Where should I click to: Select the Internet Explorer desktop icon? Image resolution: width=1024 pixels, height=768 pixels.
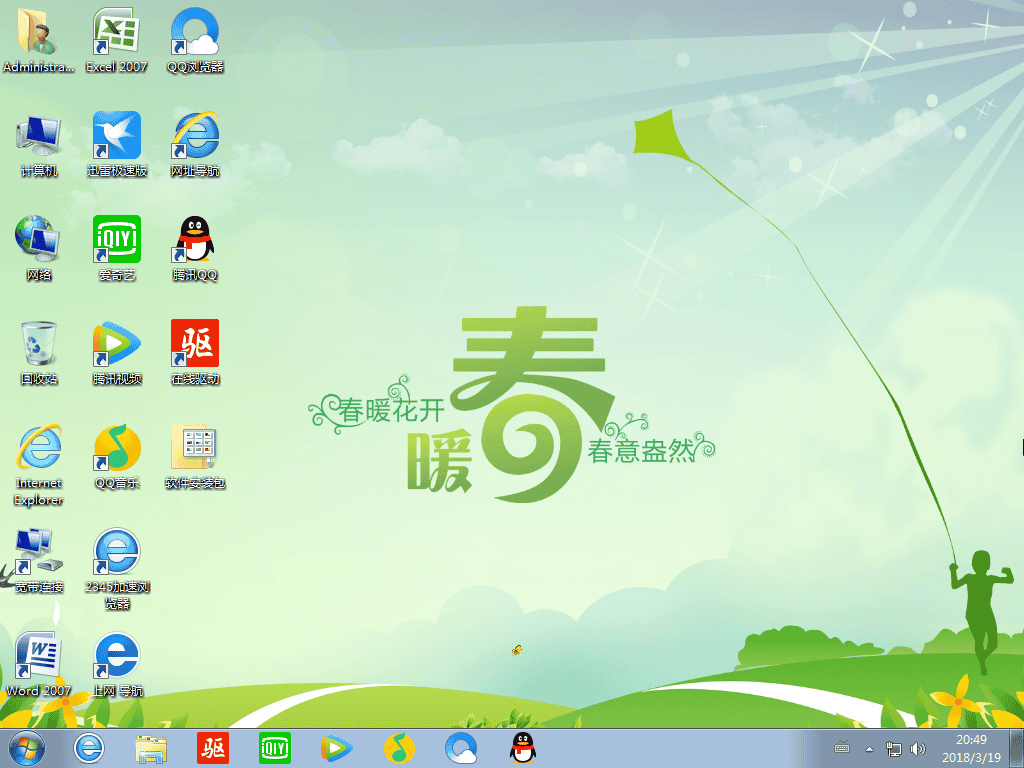pos(39,465)
